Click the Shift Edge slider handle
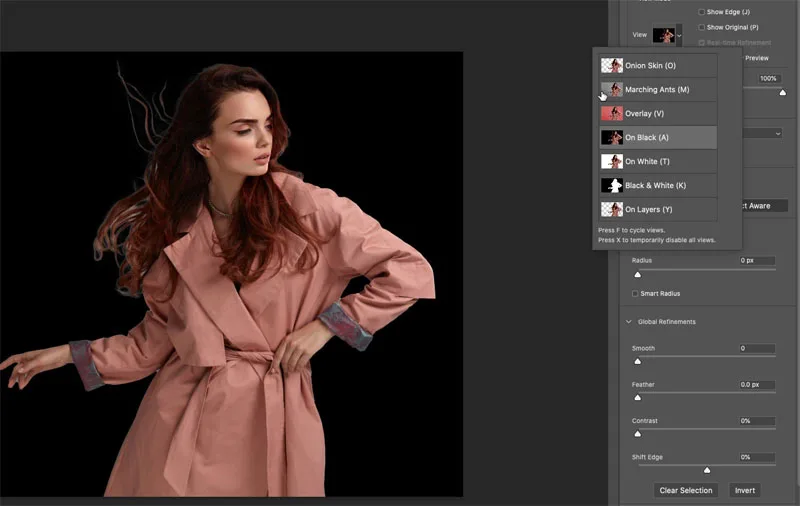The image size is (800, 506). (x=707, y=469)
